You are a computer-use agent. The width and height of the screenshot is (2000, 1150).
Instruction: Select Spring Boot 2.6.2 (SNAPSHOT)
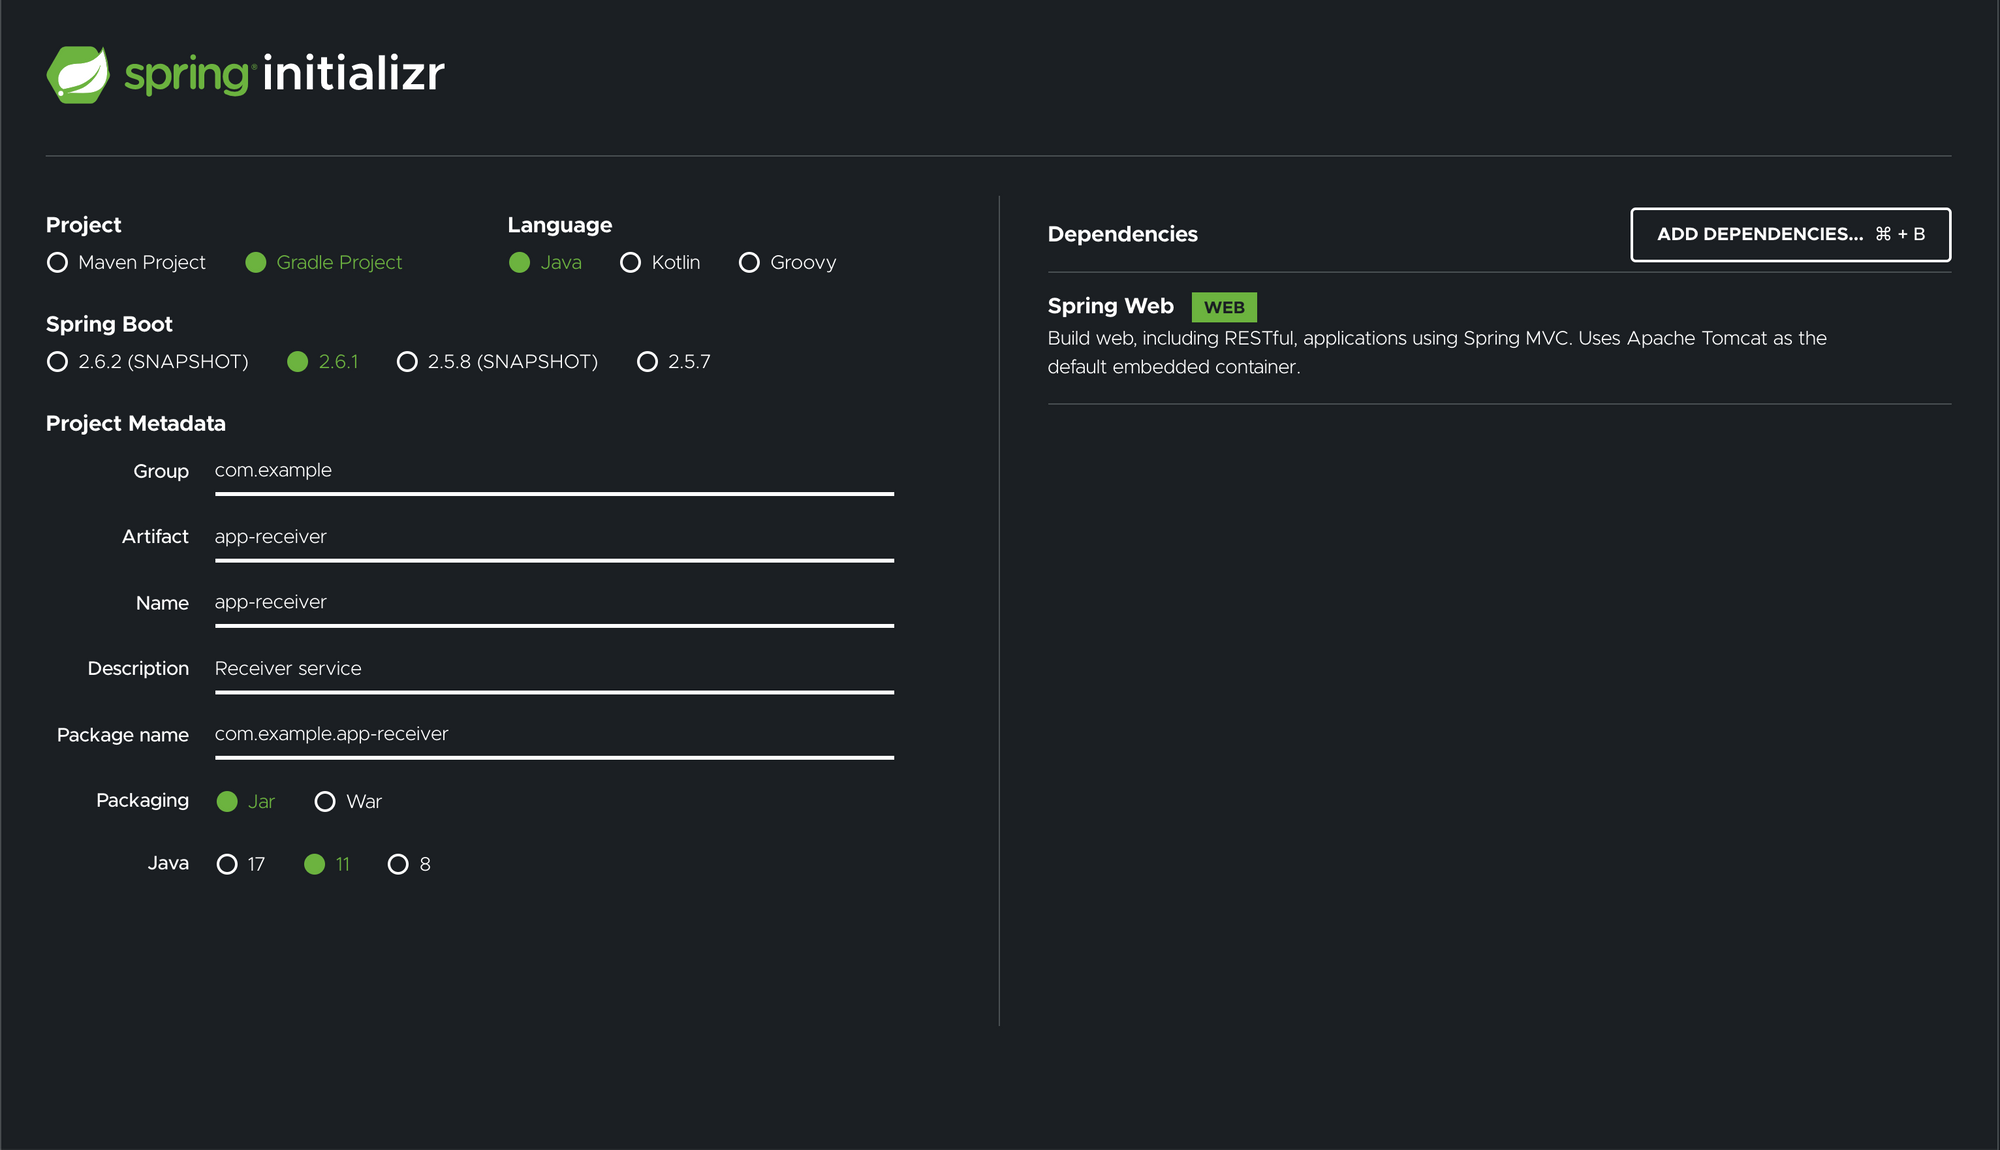58,361
